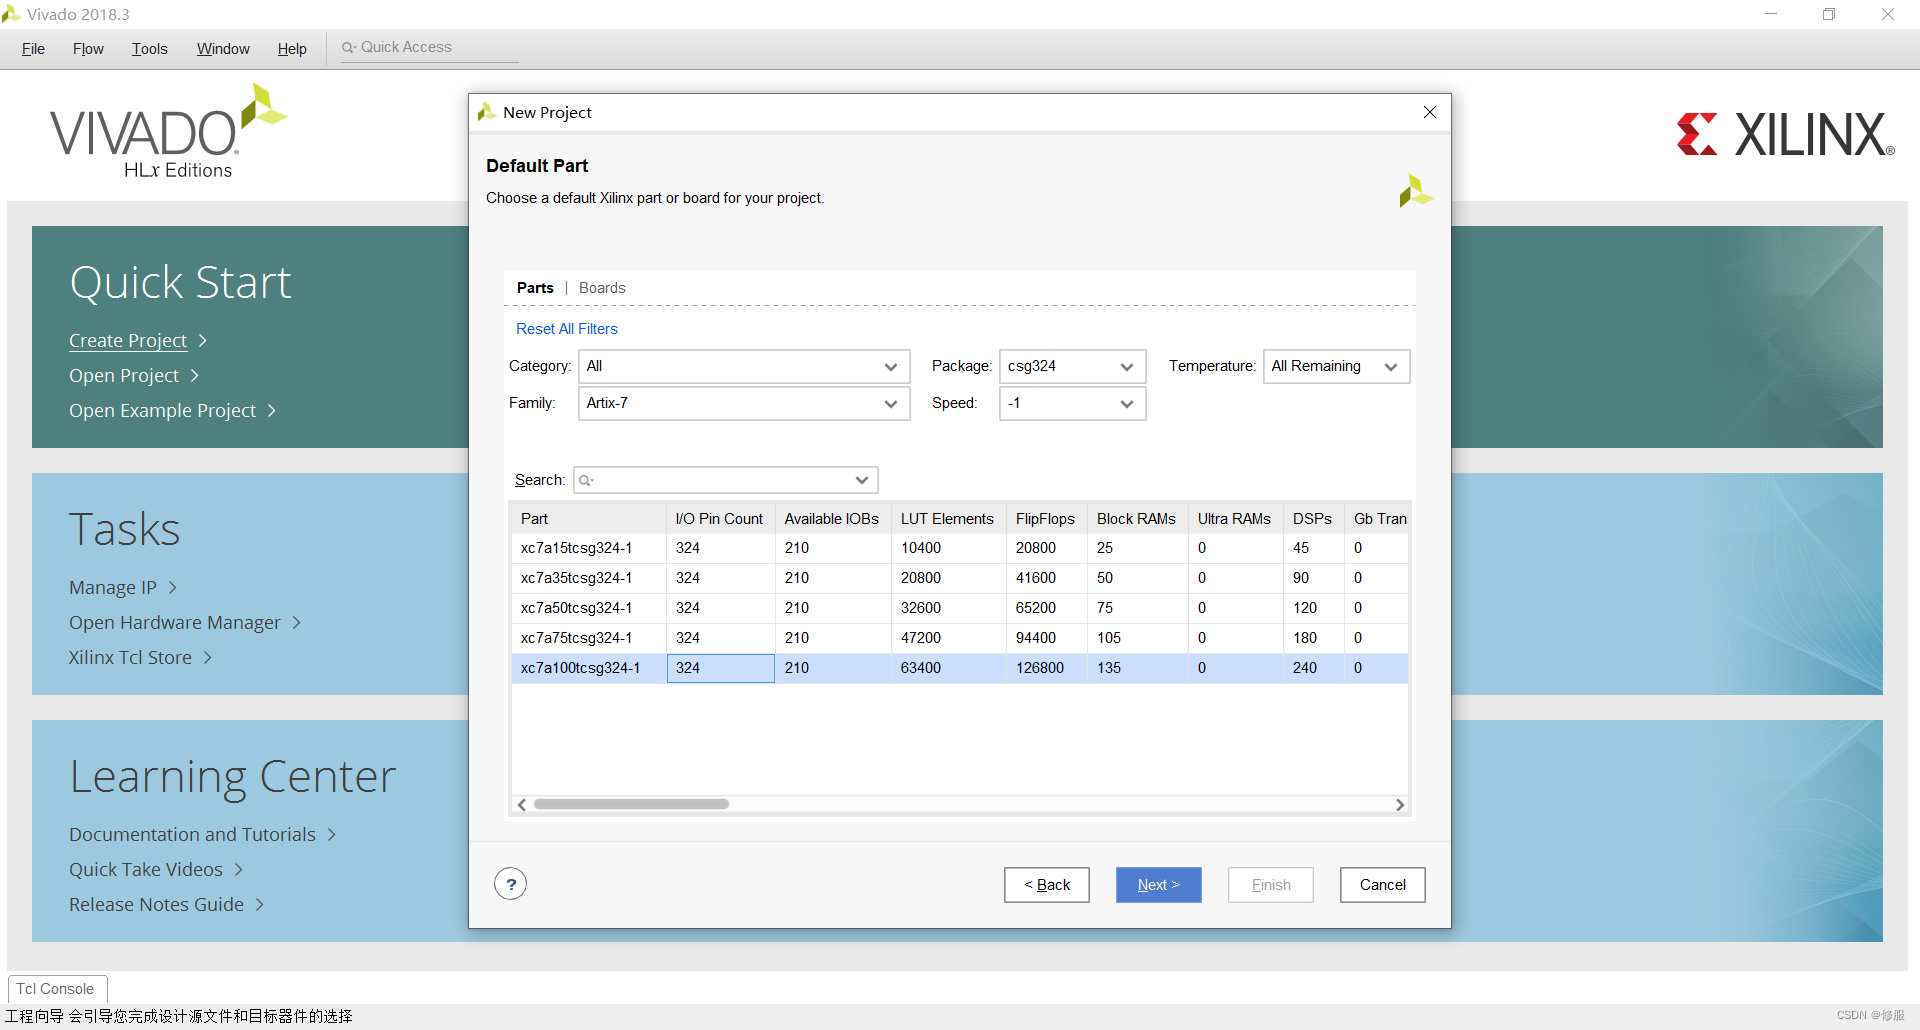Switch to the Boards tab
The height and width of the screenshot is (1030, 1920).
602,288
